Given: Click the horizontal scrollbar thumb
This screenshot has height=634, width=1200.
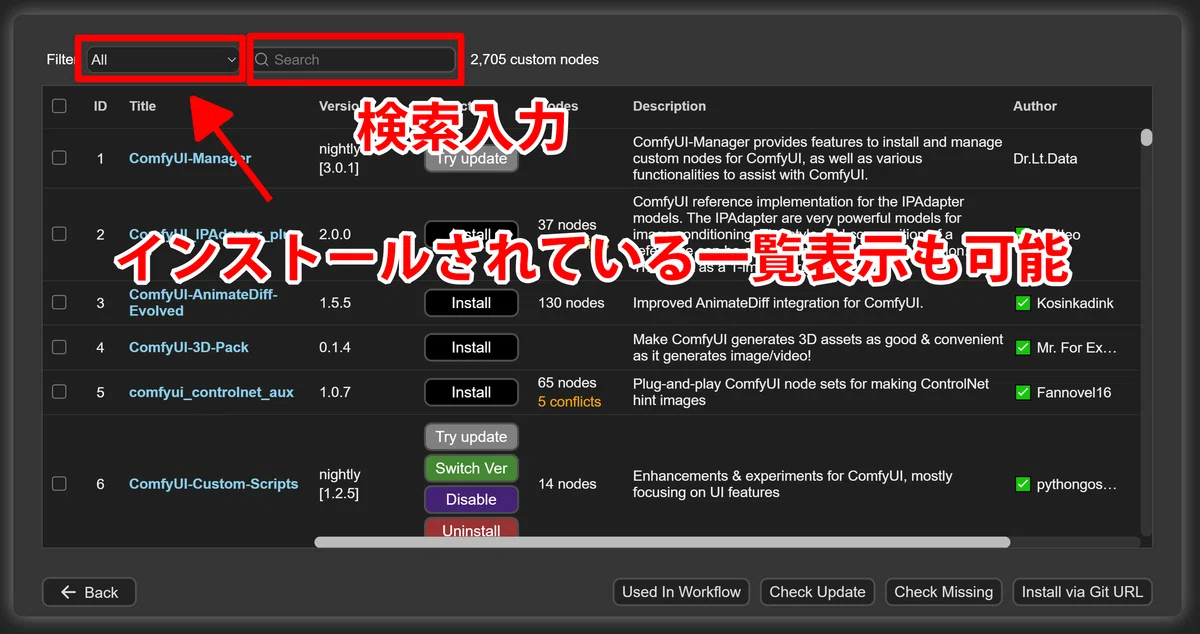Looking at the screenshot, I should tap(662, 542).
